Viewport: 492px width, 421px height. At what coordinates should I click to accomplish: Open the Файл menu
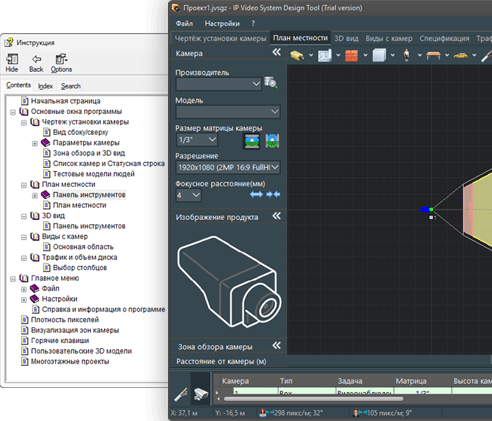coord(184,23)
